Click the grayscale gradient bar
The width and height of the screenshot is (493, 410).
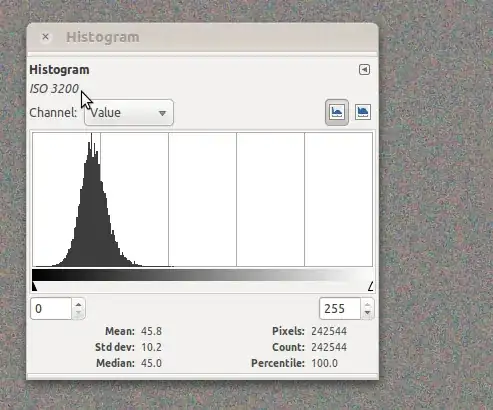203,275
